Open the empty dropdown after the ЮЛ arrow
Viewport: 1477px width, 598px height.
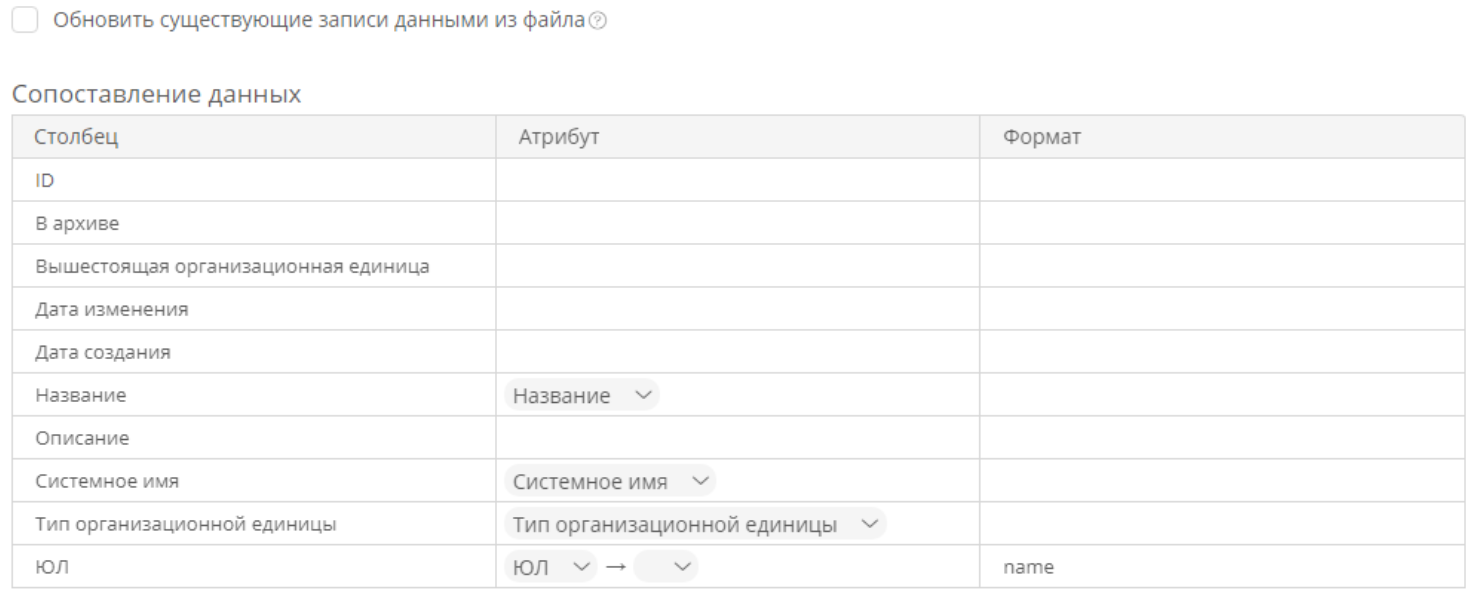click(665, 567)
